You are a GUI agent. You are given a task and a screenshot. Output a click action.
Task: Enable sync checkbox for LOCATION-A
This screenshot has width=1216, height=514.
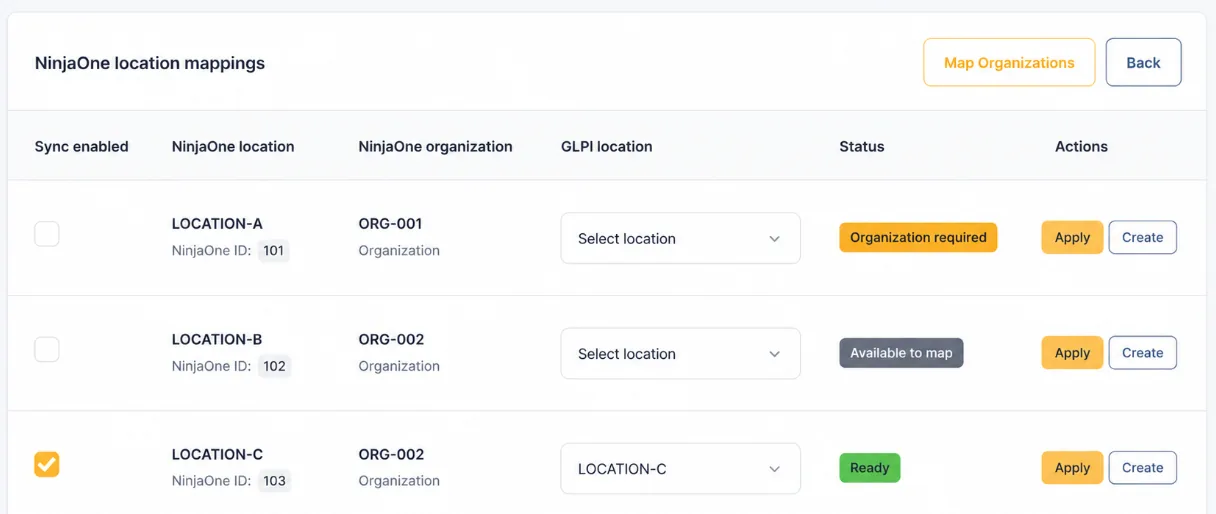click(x=47, y=234)
